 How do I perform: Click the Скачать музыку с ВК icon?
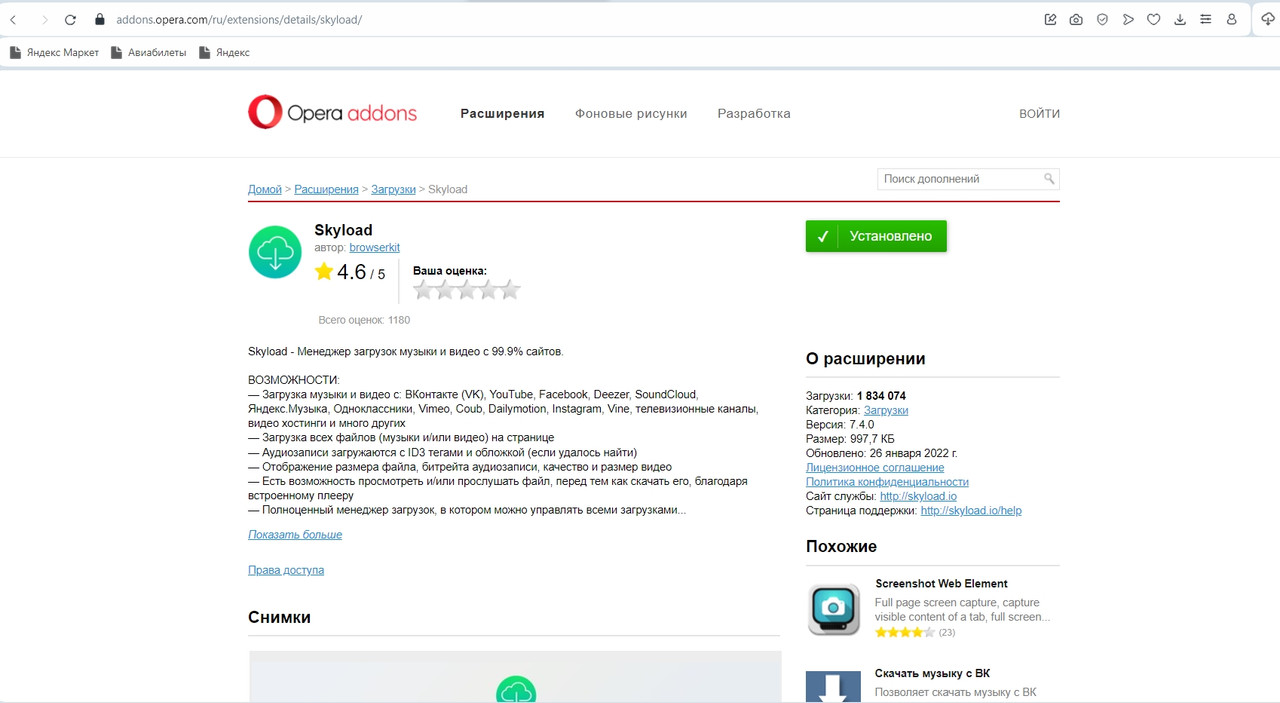833,687
